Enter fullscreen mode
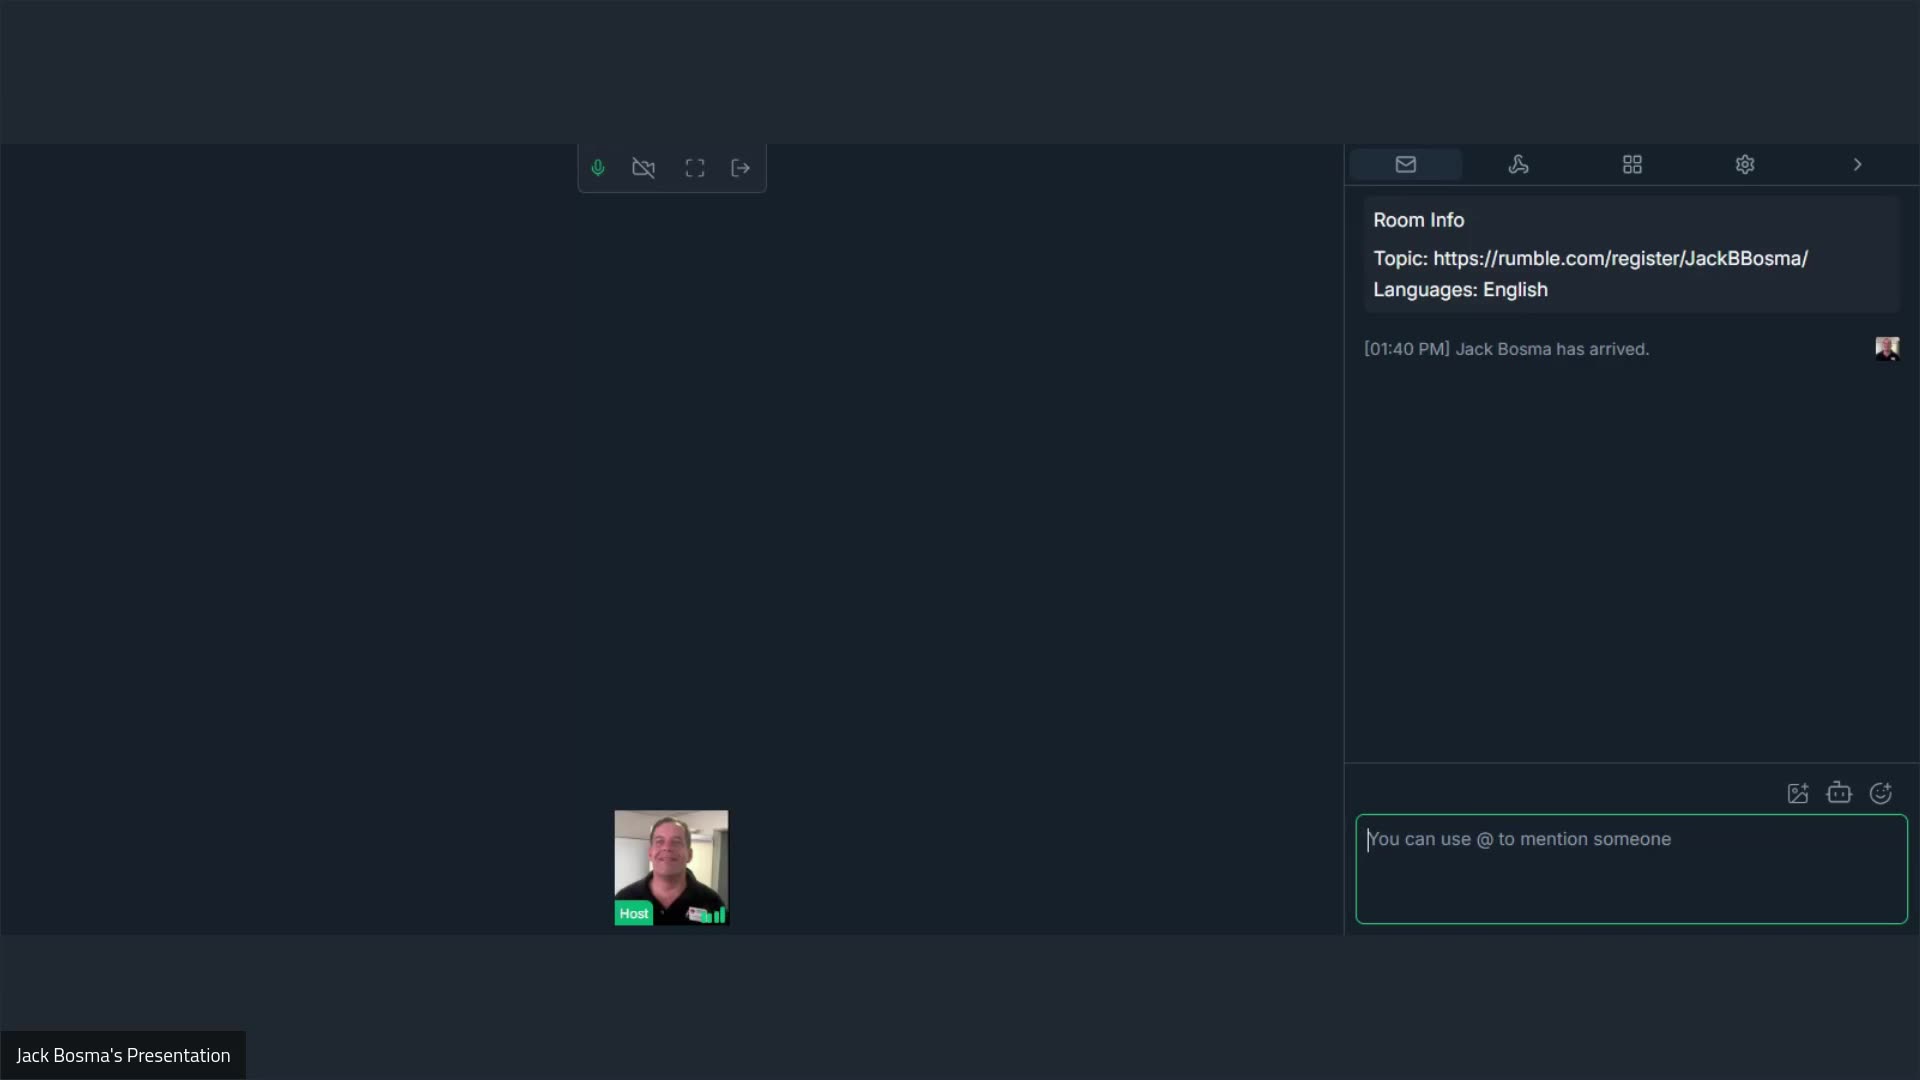The image size is (1920, 1080). pos(695,168)
